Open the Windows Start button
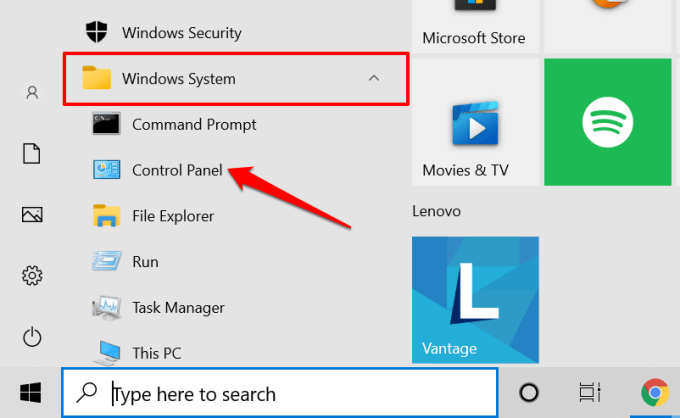680x418 pixels. (x=30, y=392)
